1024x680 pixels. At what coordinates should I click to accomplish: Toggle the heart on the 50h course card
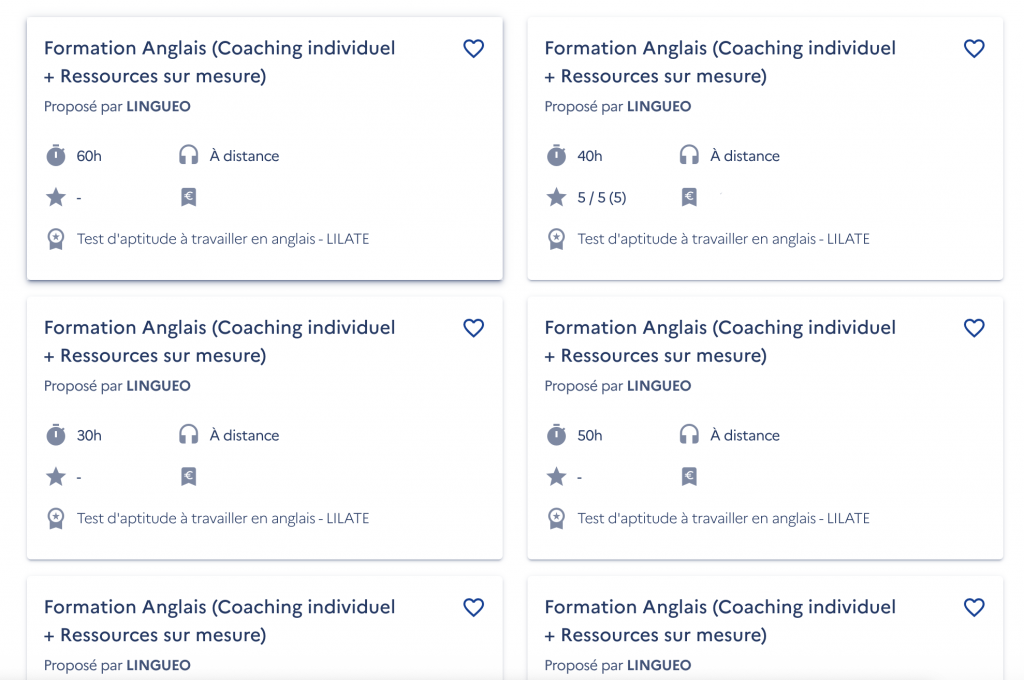[x=974, y=328]
